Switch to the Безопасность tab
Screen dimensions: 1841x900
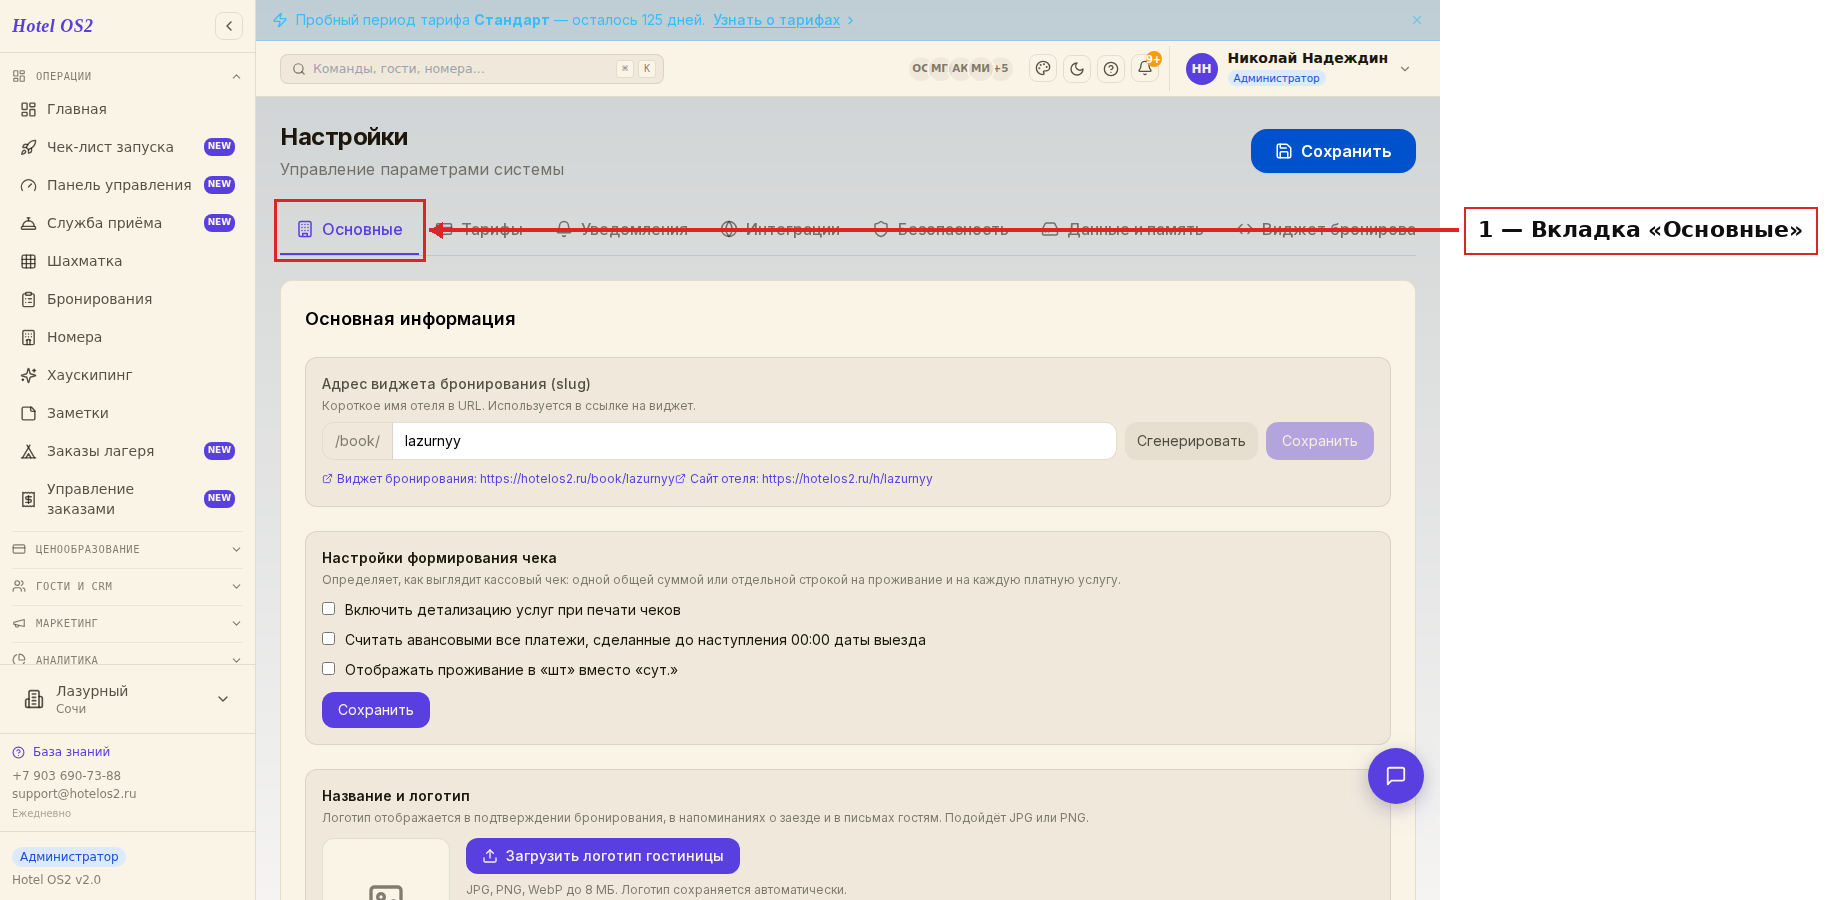click(x=941, y=230)
